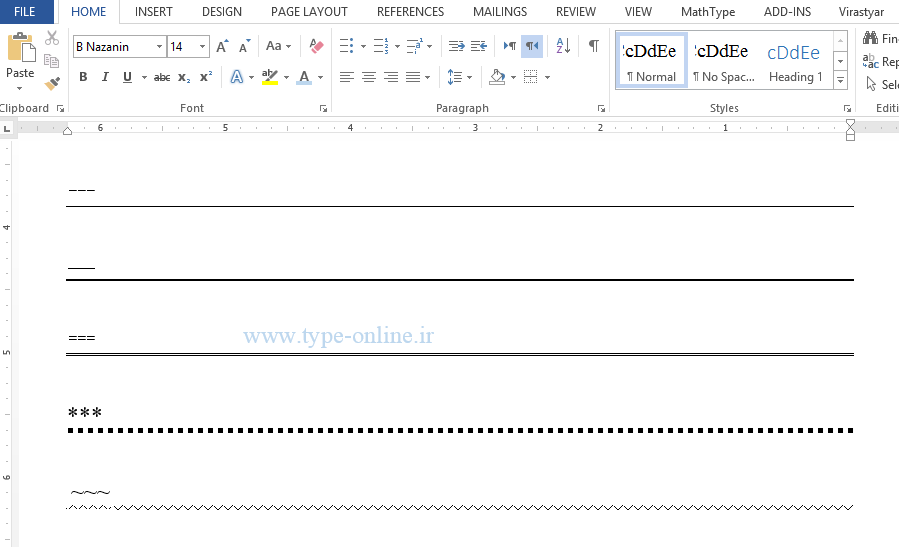Viewport: 899px width, 547px height.
Task: Expand the line spacing options dropdown
Action: (469, 77)
